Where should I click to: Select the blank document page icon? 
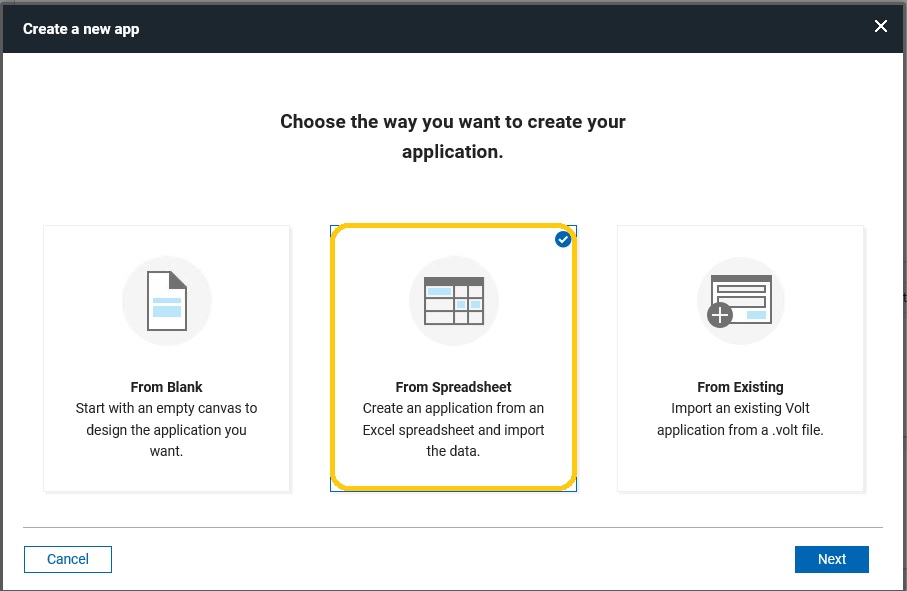tap(167, 301)
